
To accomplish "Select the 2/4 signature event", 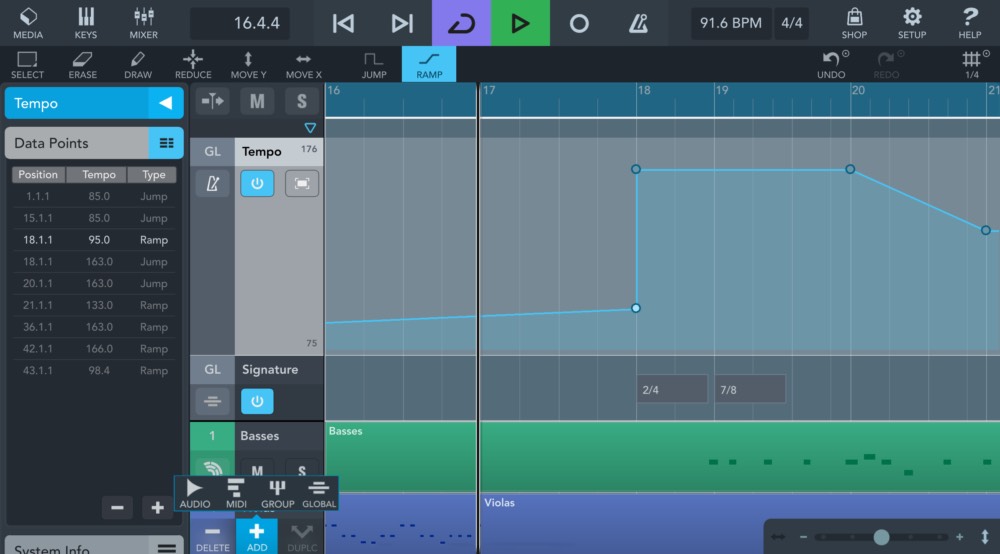I will click(672, 390).
